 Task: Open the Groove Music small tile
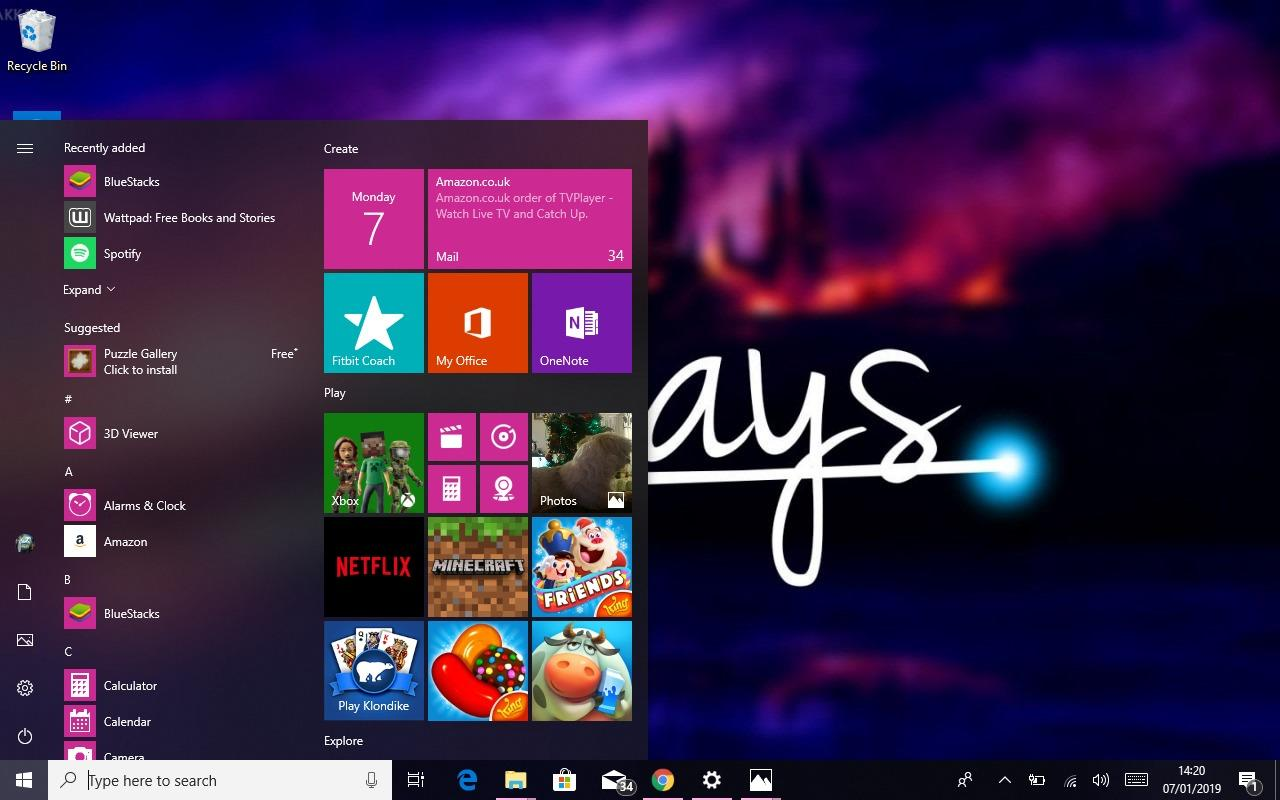pyautogui.click(x=504, y=437)
